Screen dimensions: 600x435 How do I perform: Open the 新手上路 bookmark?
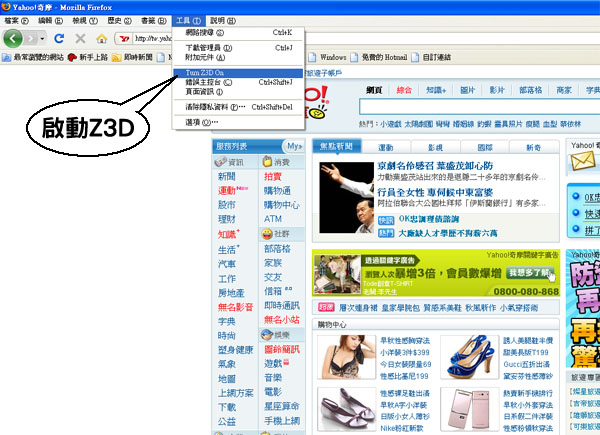click(x=88, y=57)
